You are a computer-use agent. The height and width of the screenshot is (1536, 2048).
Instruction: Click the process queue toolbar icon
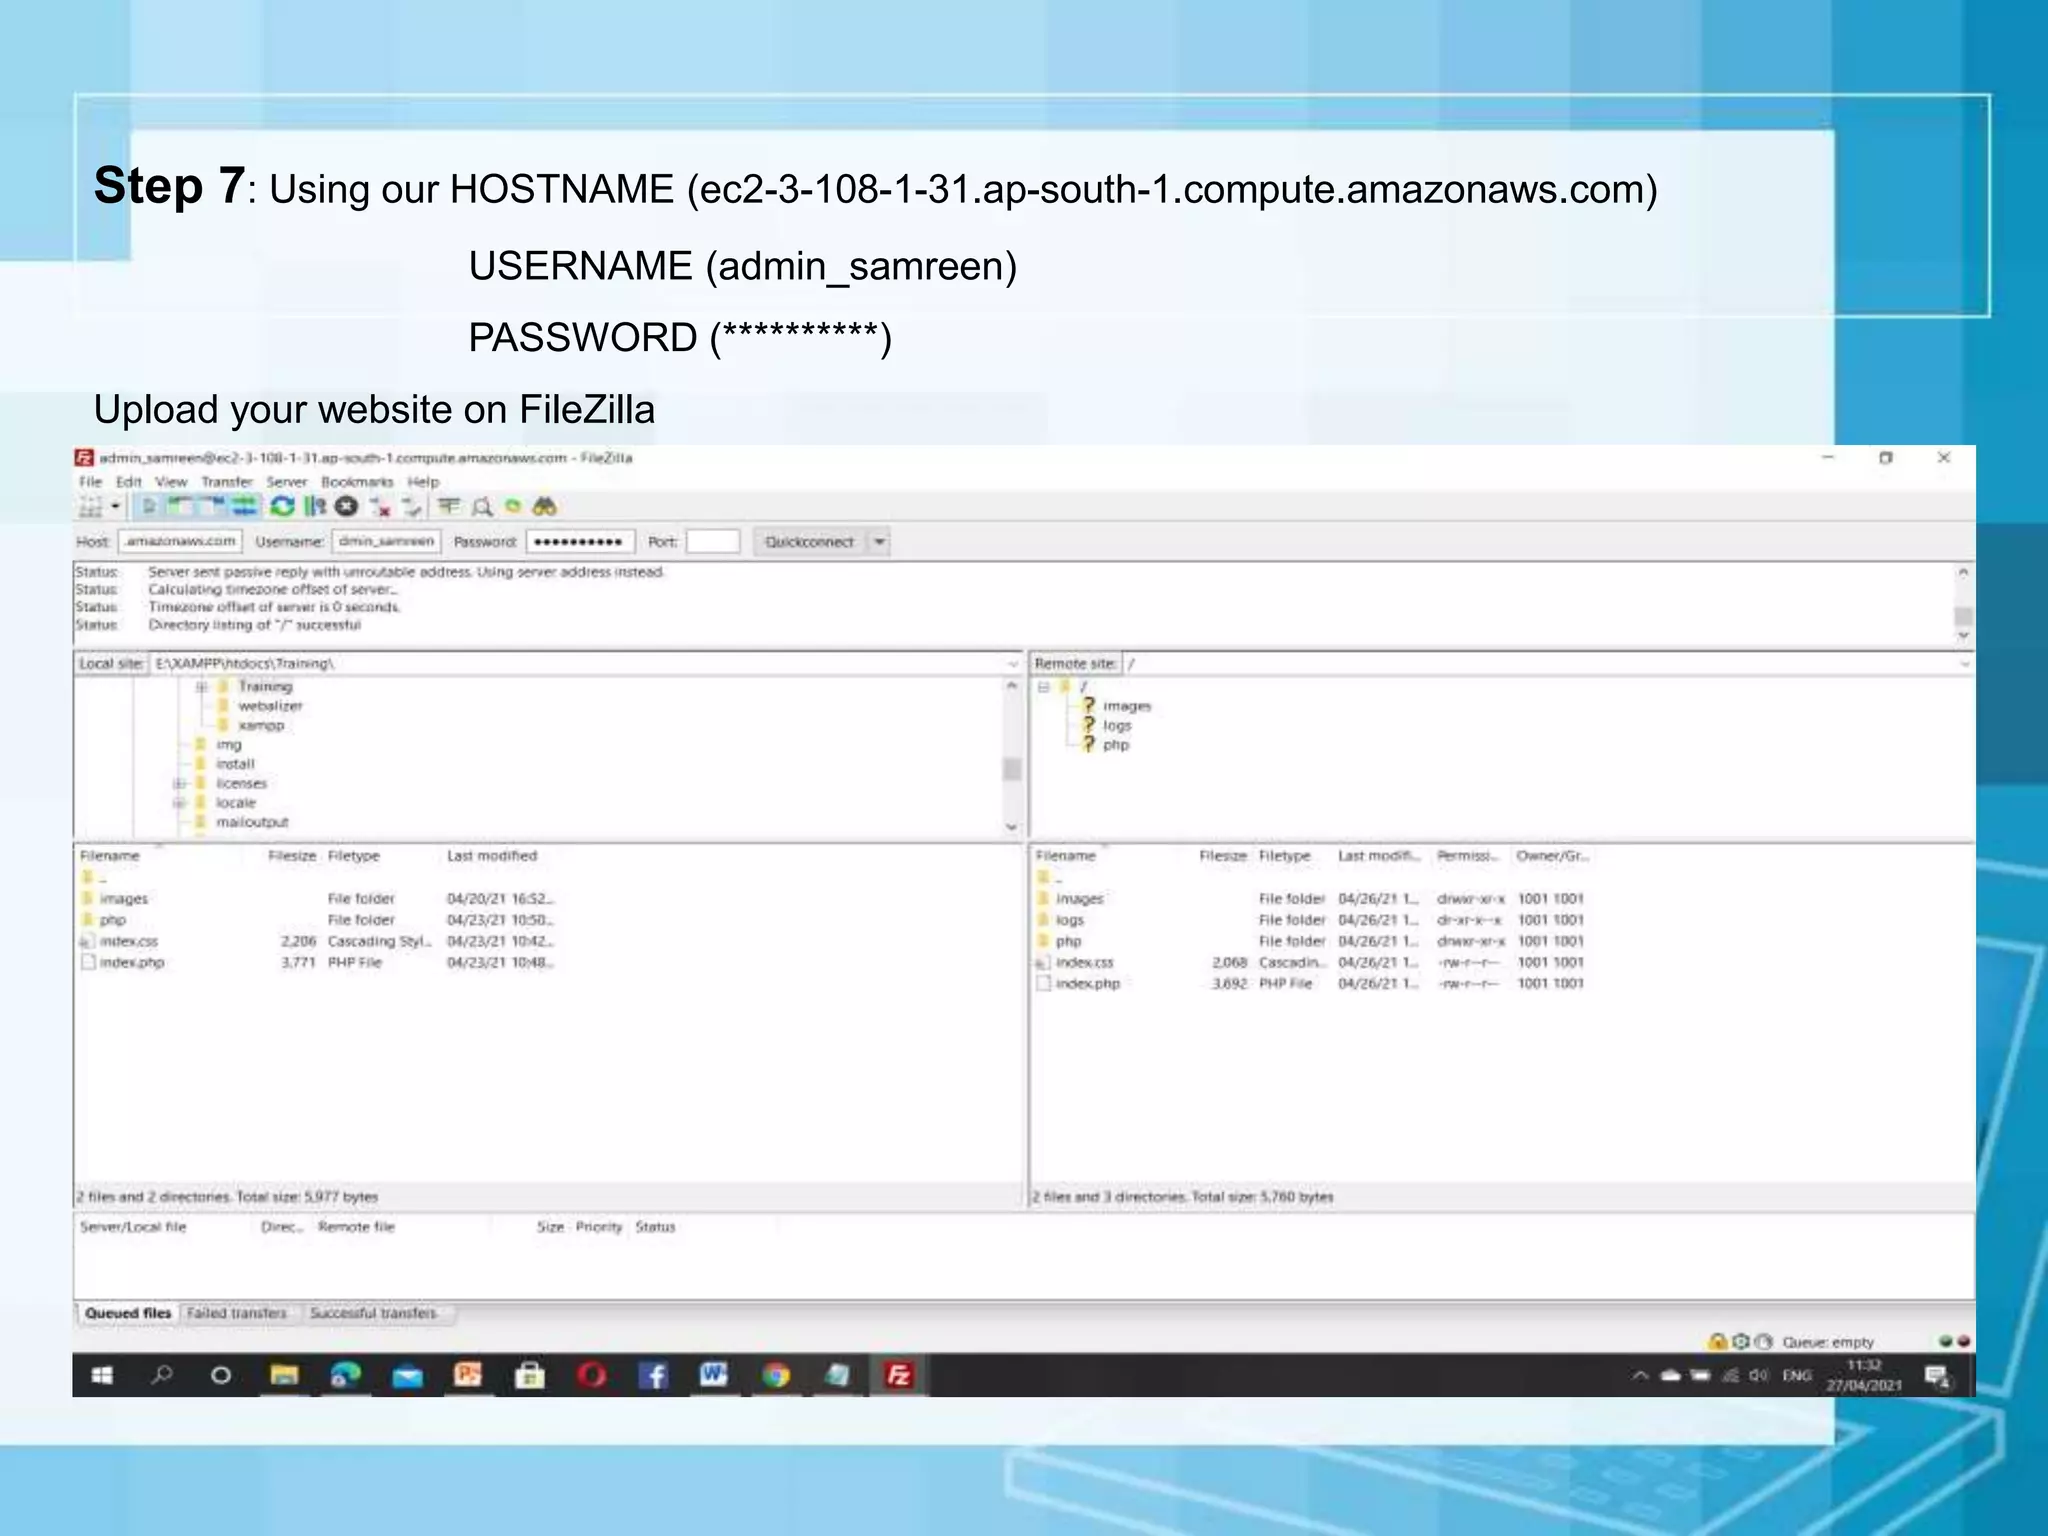[x=315, y=507]
